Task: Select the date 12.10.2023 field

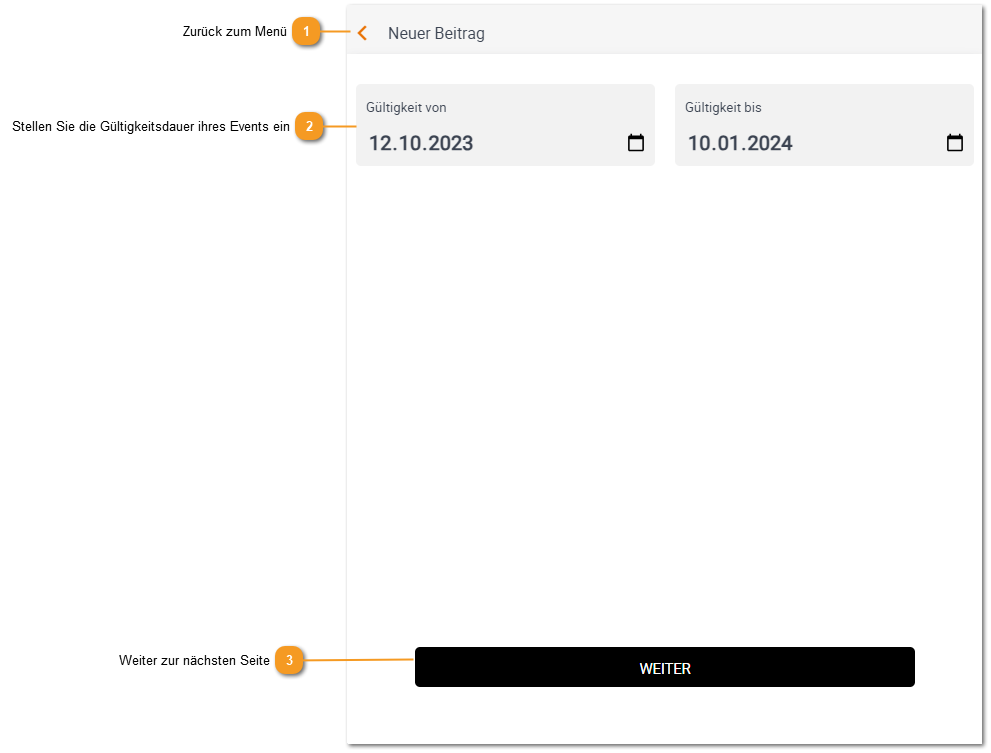Action: [505, 125]
